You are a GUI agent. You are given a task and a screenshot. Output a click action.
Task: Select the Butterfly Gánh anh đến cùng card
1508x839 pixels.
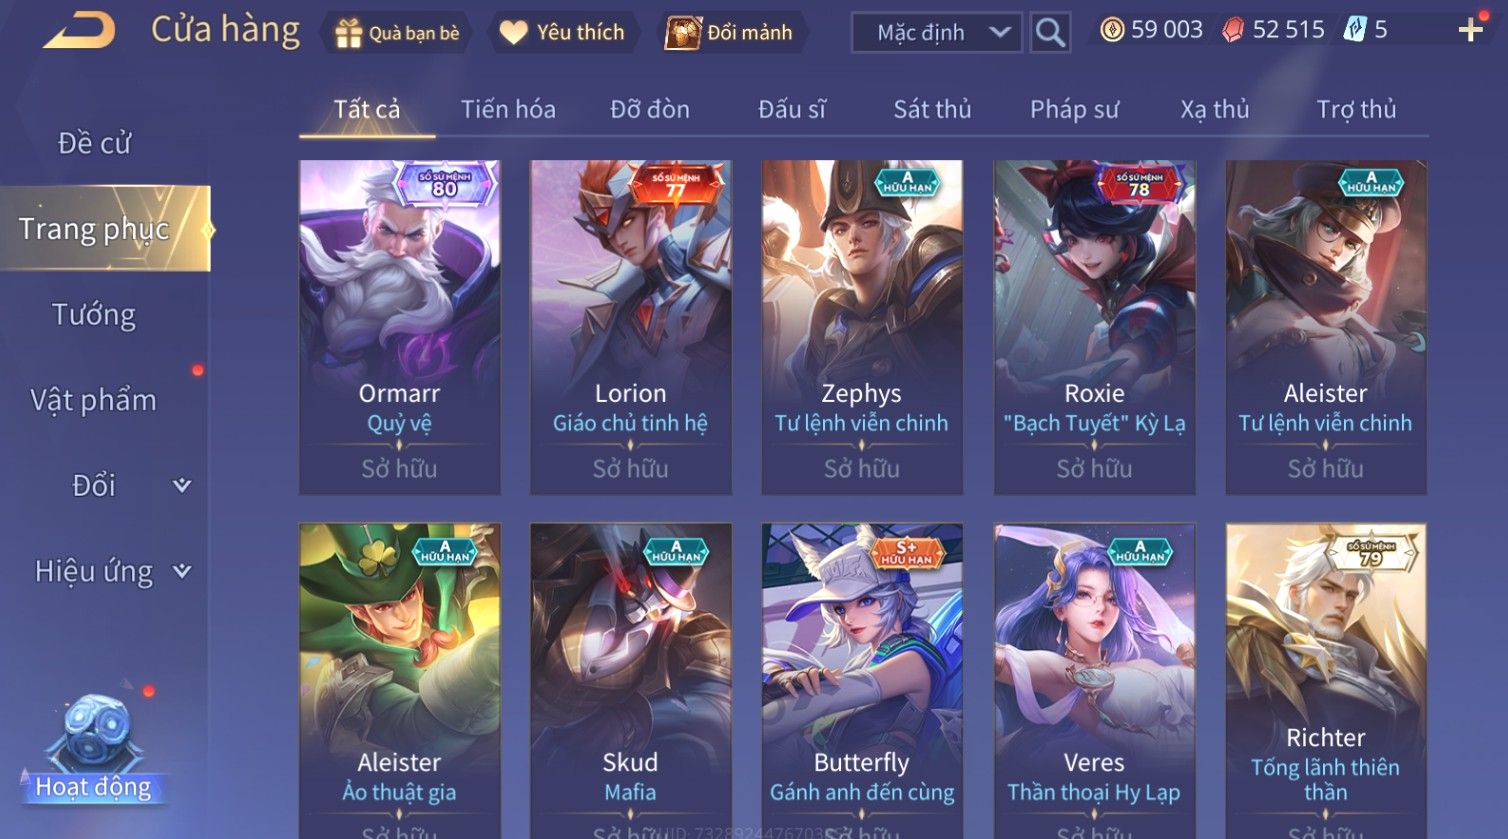pos(862,681)
